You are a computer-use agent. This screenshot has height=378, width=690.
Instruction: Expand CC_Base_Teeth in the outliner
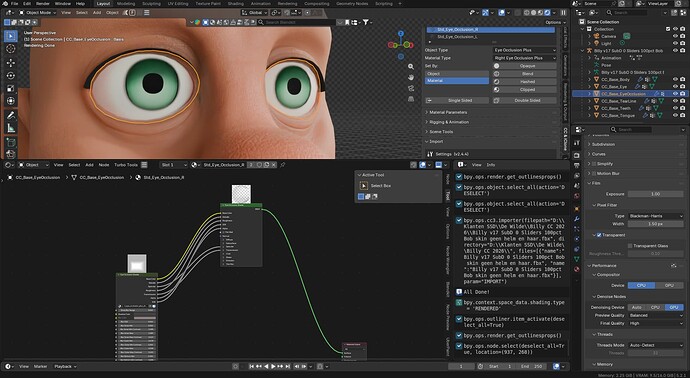pos(590,108)
